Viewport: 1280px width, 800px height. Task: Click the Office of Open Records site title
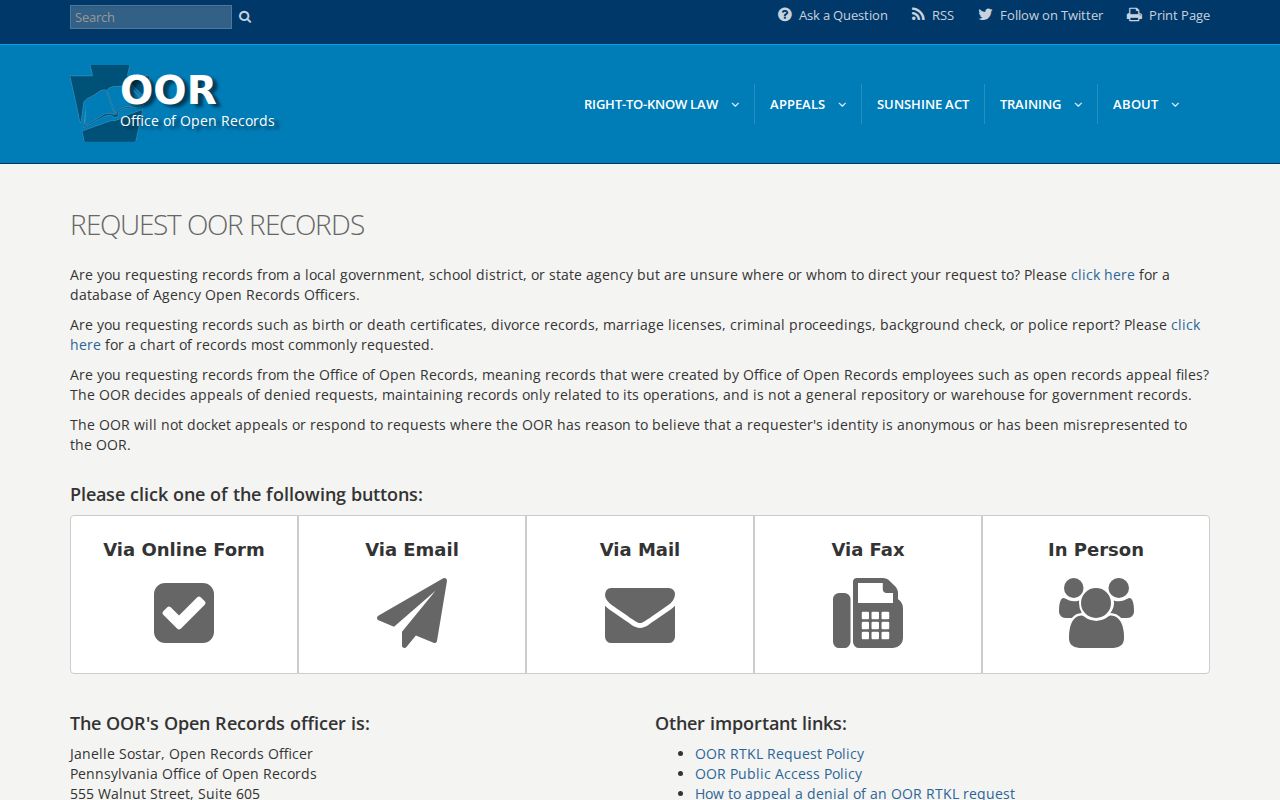coord(198,121)
